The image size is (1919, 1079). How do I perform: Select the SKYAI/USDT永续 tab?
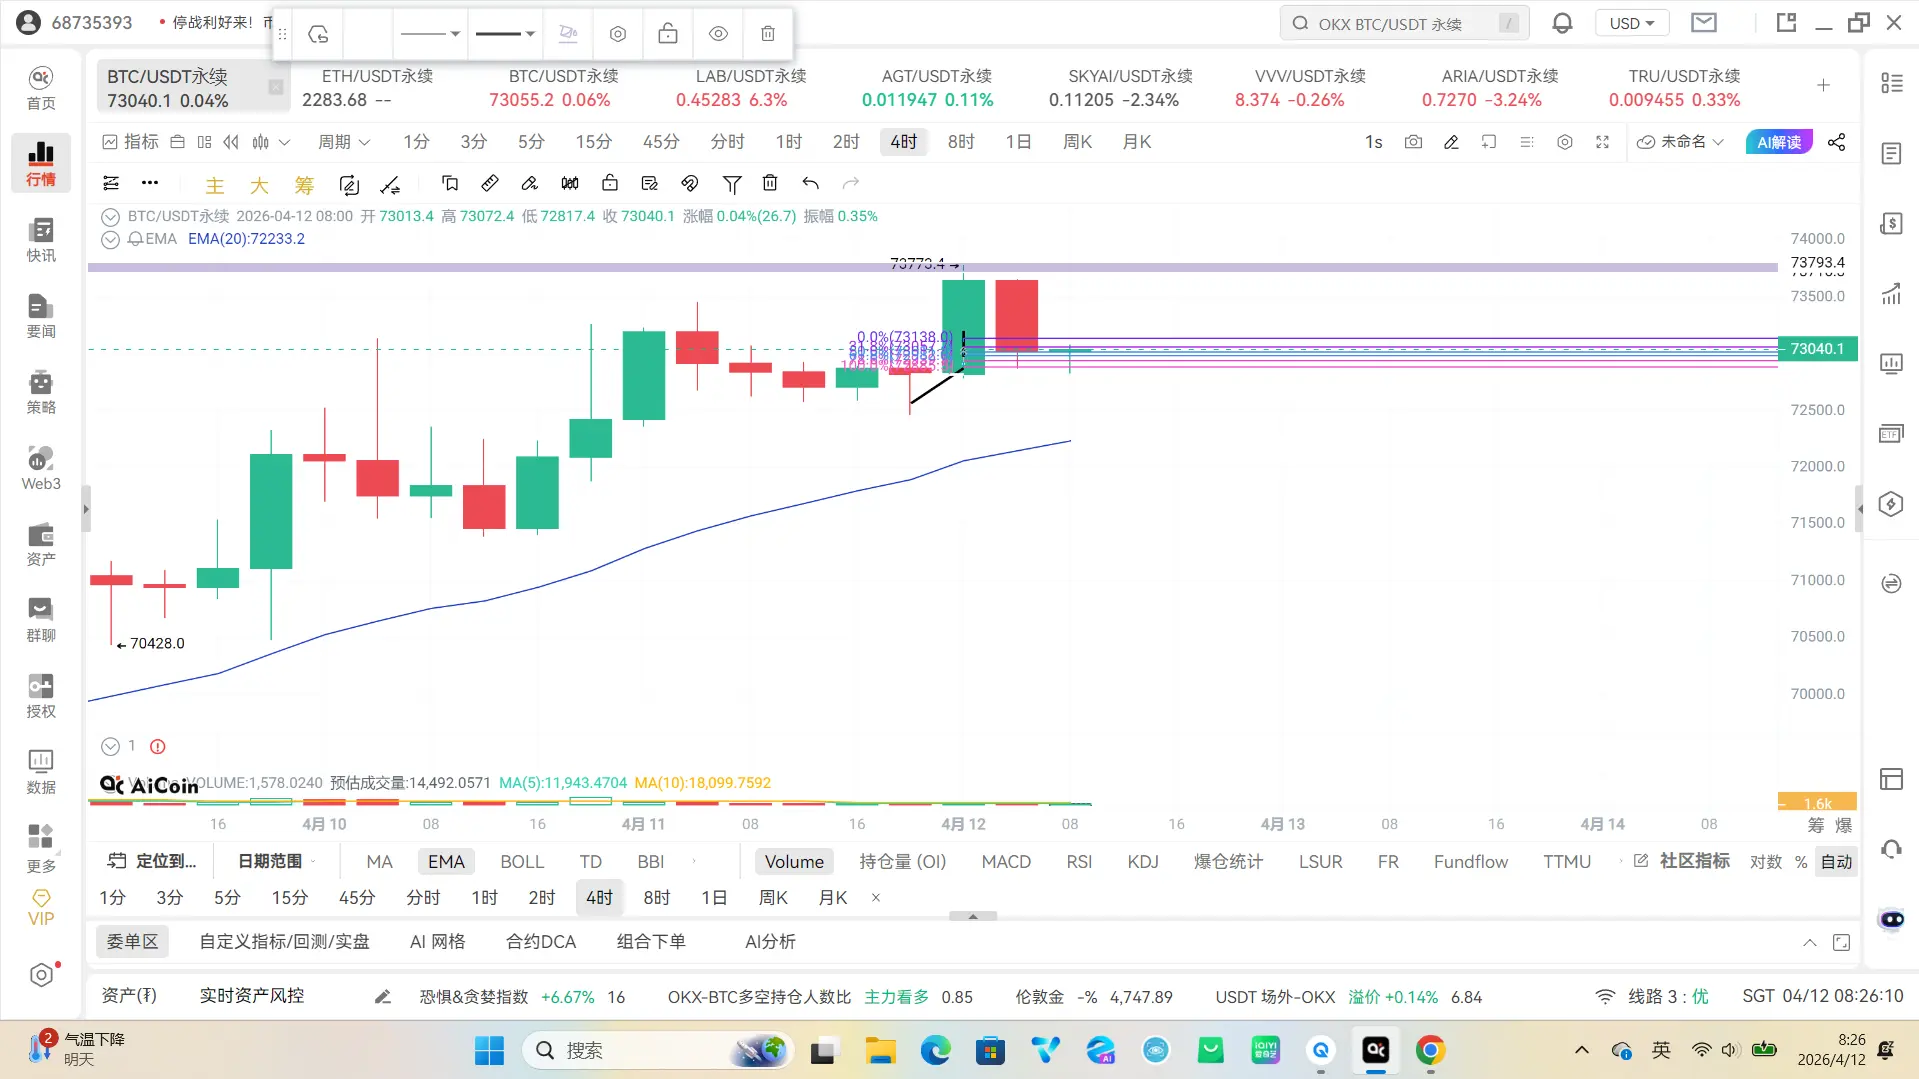point(1130,88)
